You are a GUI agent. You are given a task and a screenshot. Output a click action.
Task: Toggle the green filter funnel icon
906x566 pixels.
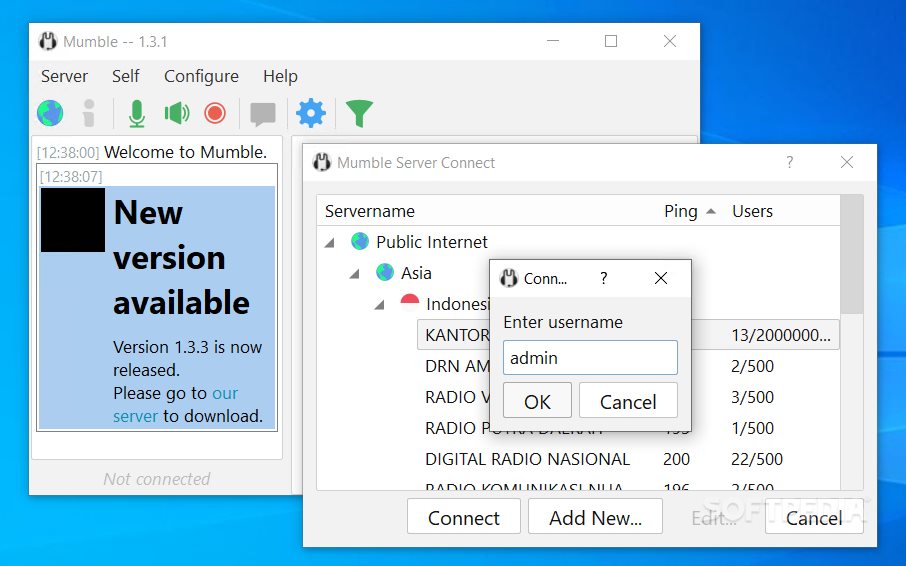tap(359, 113)
